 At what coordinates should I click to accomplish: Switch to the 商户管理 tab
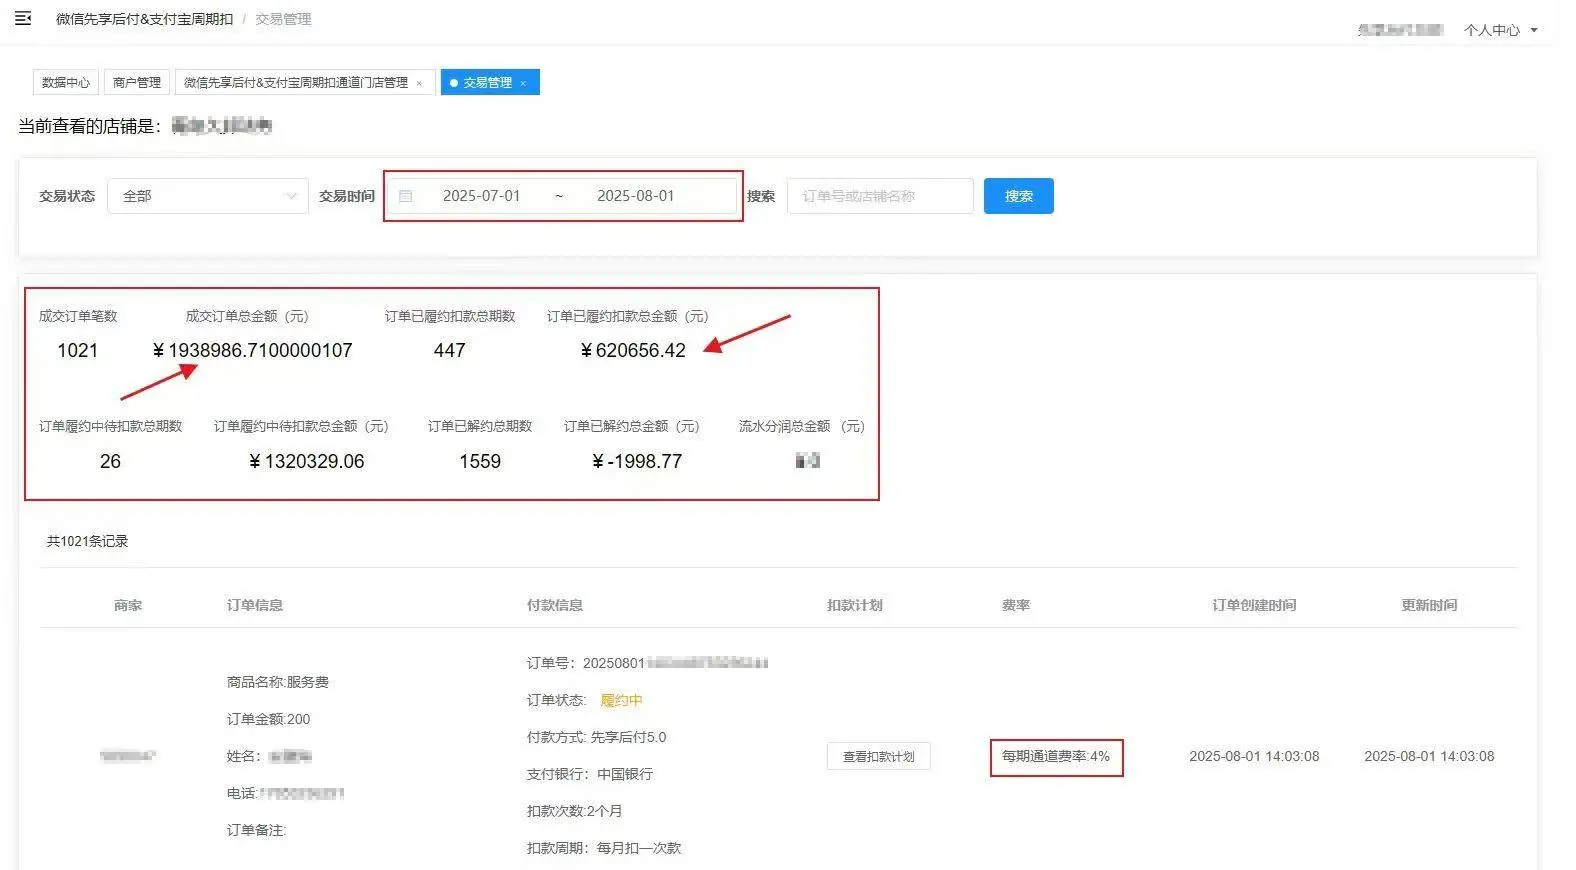coord(137,82)
